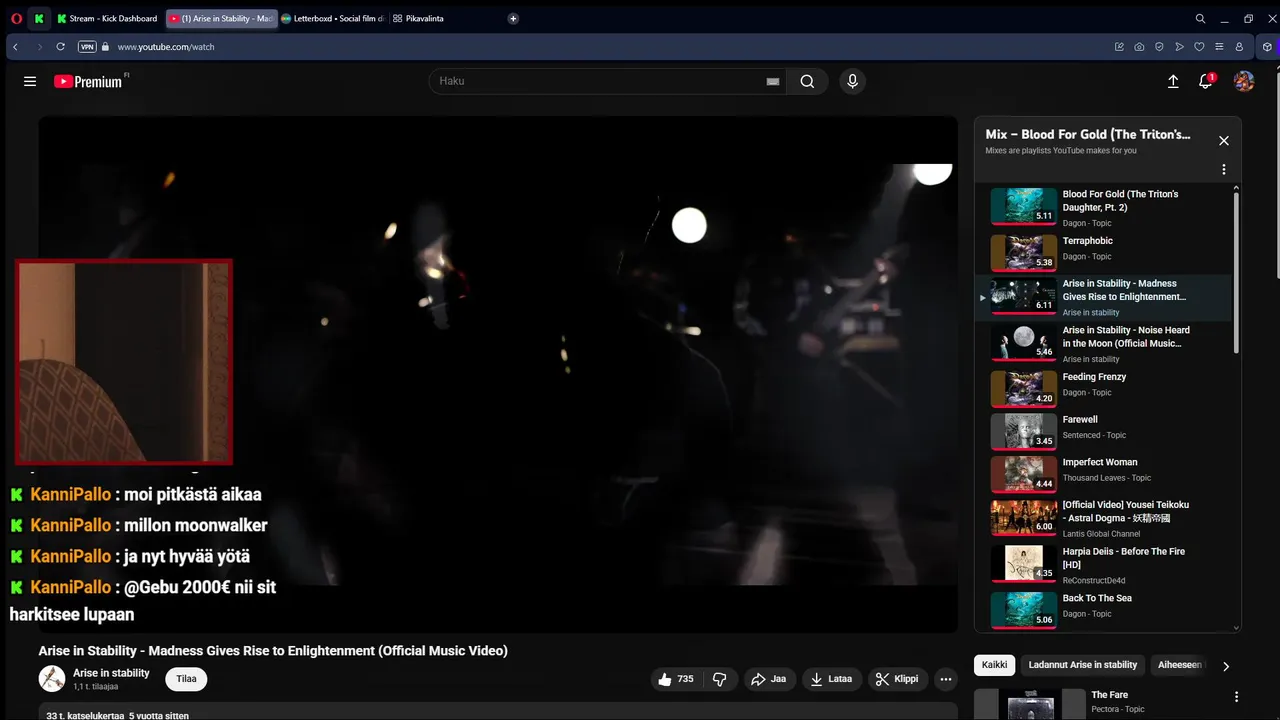The image size is (1280, 720).
Task: Select the Arise in Stability YouTube tab
Action: coord(221,18)
